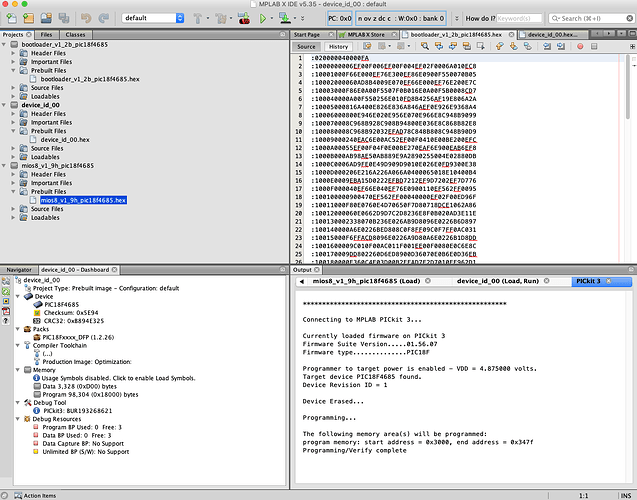
Task: Click the New Project toolbar icon
Action: point(28,18)
